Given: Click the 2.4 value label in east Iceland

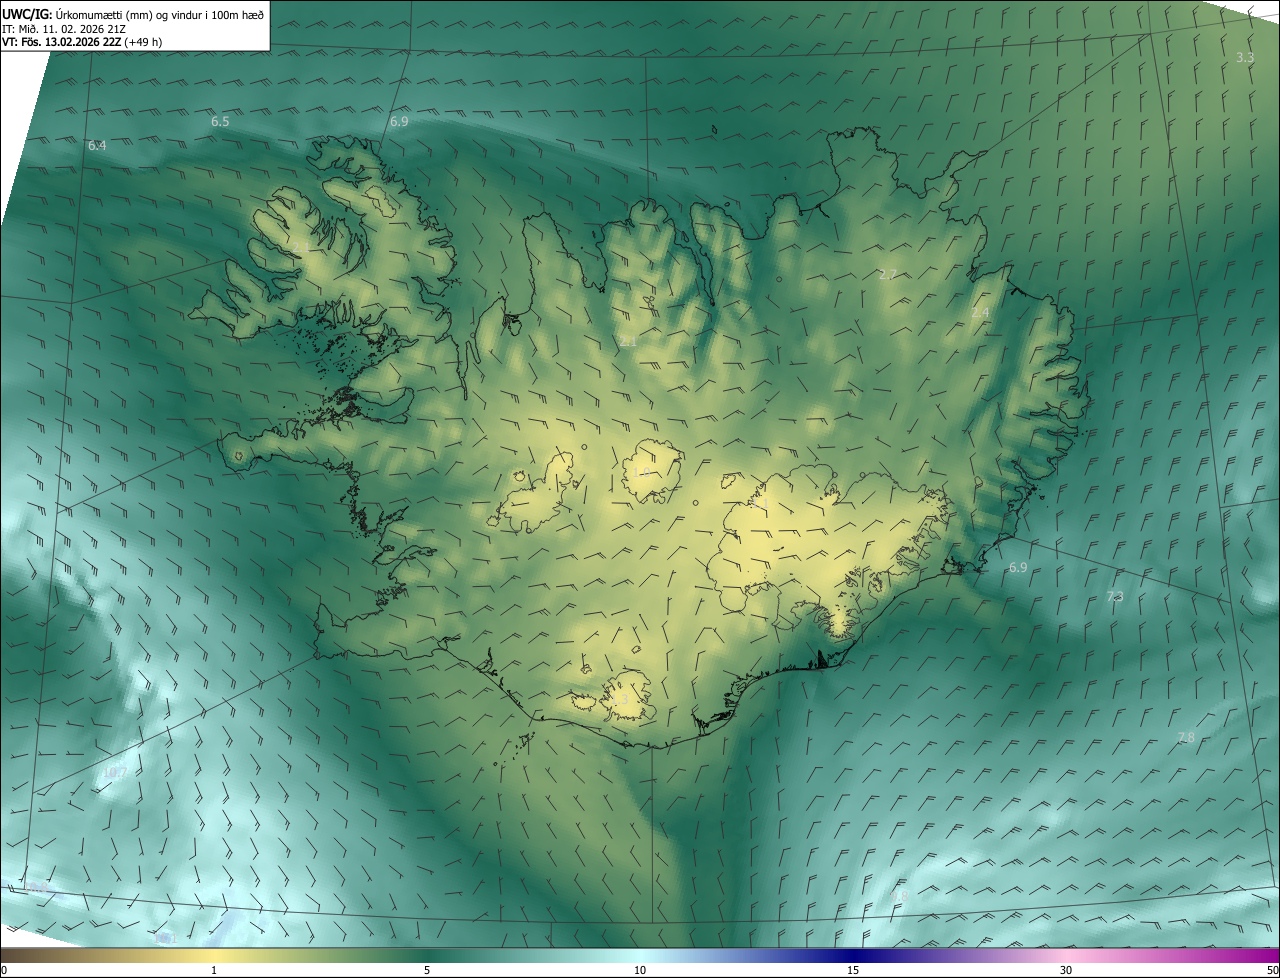Looking at the screenshot, I should tap(980, 313).
